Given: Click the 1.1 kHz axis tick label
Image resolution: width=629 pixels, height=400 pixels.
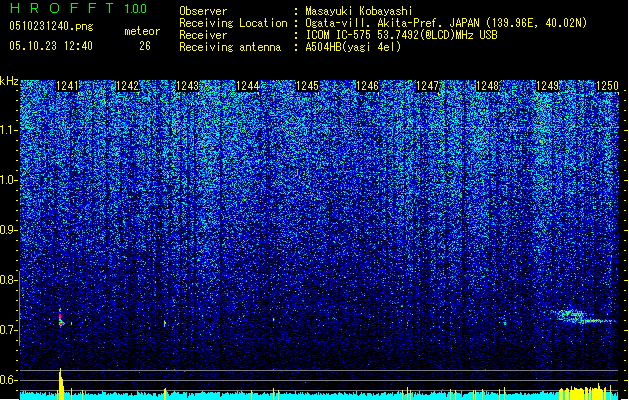Looking at the screenshot, I should [x=8, y=130].
